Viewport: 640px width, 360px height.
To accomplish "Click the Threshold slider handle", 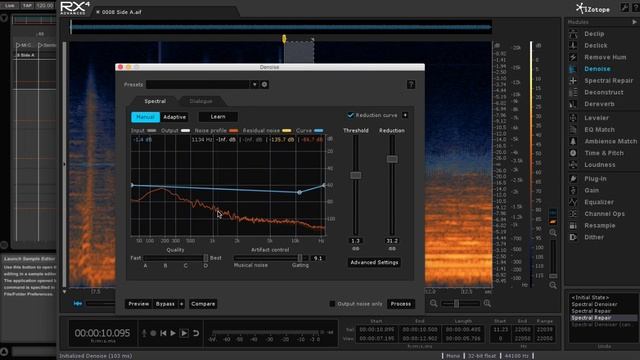I will coord(356,175).
